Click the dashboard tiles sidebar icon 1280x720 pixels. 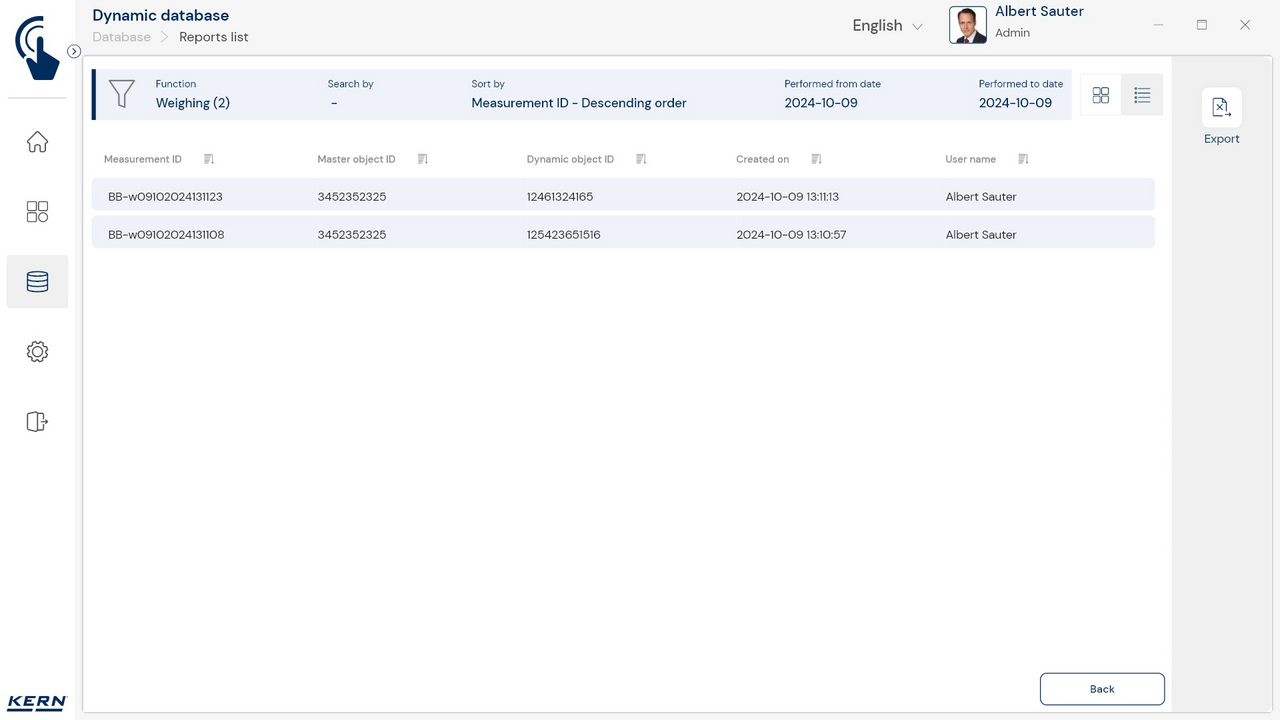(x=37, y=212)
